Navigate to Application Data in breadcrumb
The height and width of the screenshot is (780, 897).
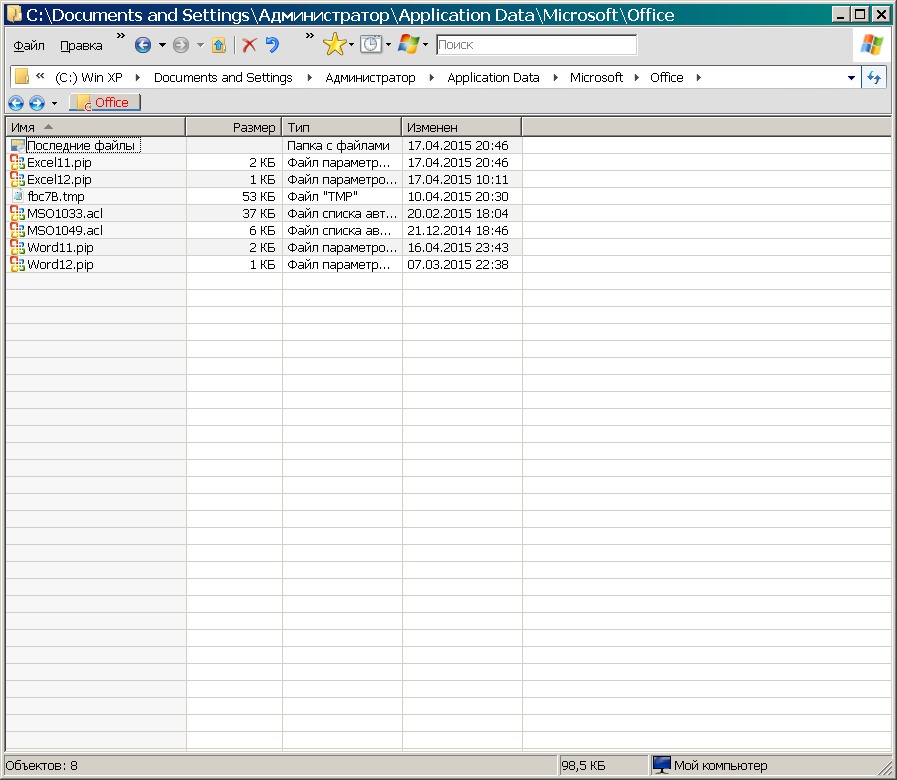coord(493,78)
